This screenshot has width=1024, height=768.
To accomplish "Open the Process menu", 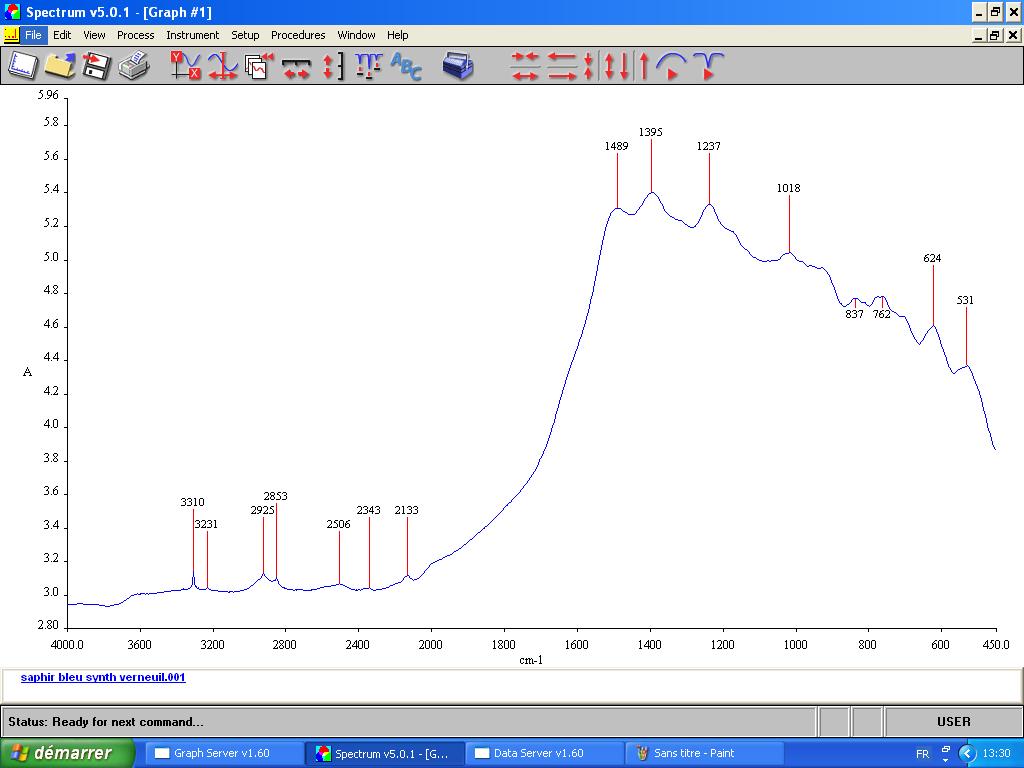I will [135, 35].
